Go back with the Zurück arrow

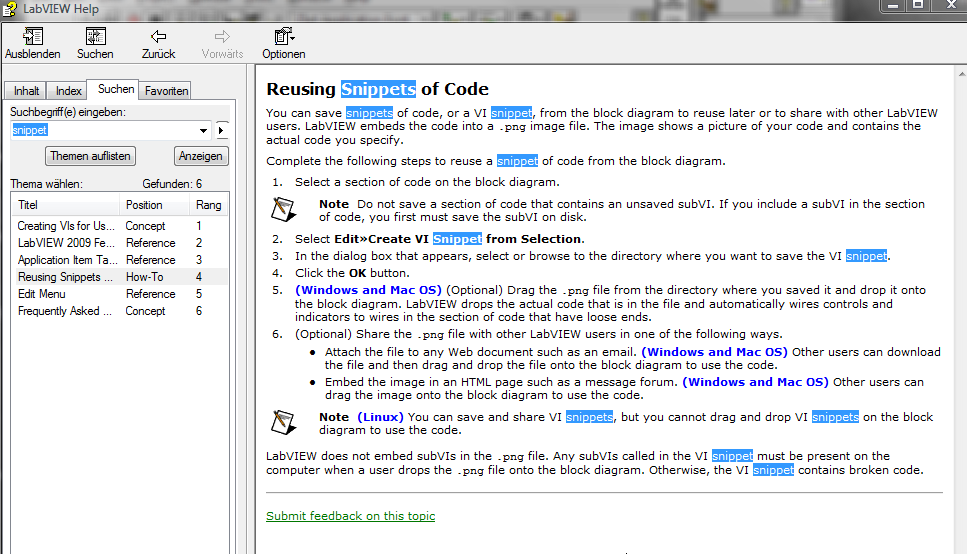[x=158, y=43]
